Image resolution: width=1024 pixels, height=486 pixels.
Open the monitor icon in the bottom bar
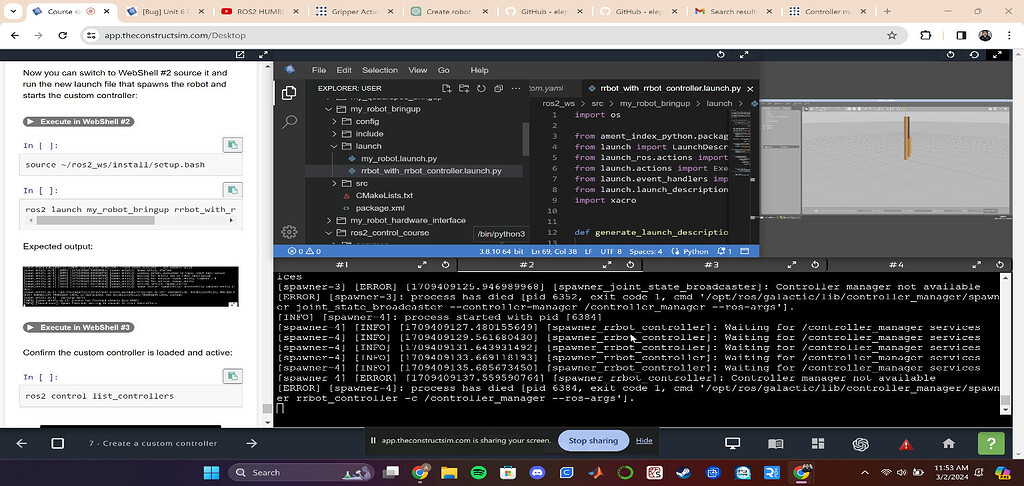(733, 444)
